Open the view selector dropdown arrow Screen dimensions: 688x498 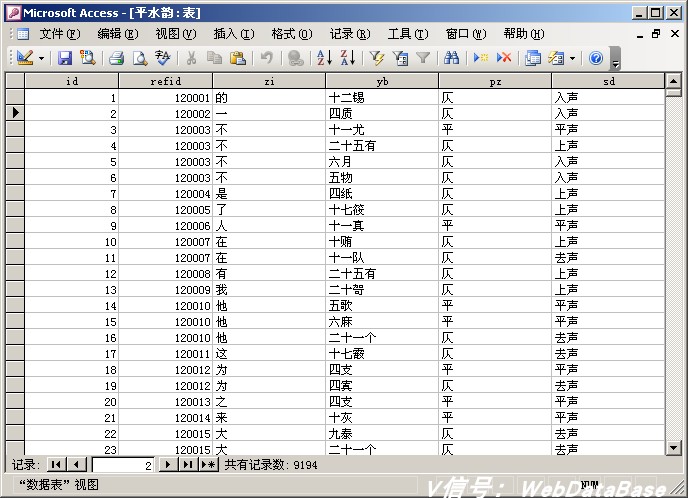pos(42,58)
